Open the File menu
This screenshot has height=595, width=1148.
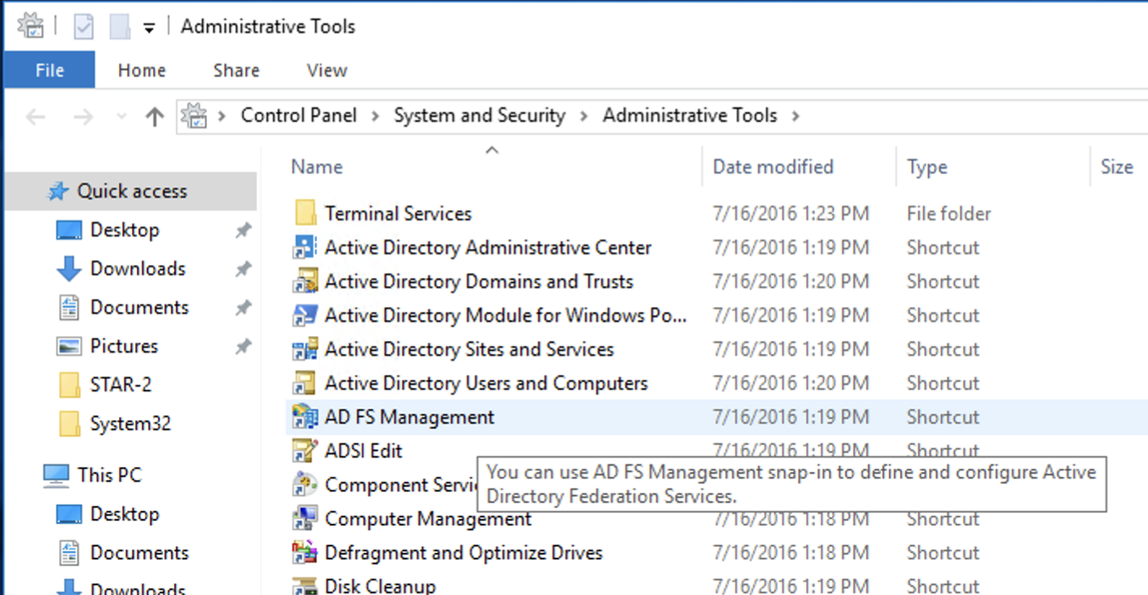[49, 70]
